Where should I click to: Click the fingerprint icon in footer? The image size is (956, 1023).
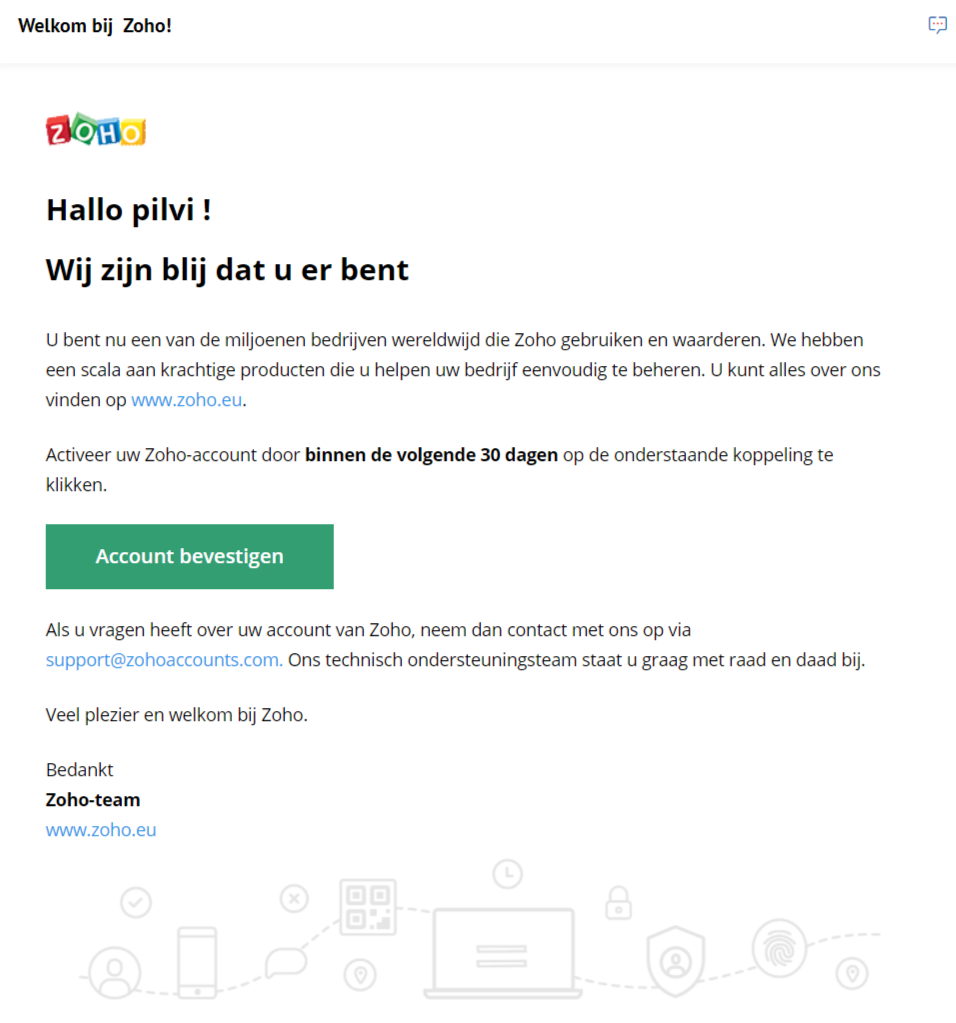[x=780, y=948]
